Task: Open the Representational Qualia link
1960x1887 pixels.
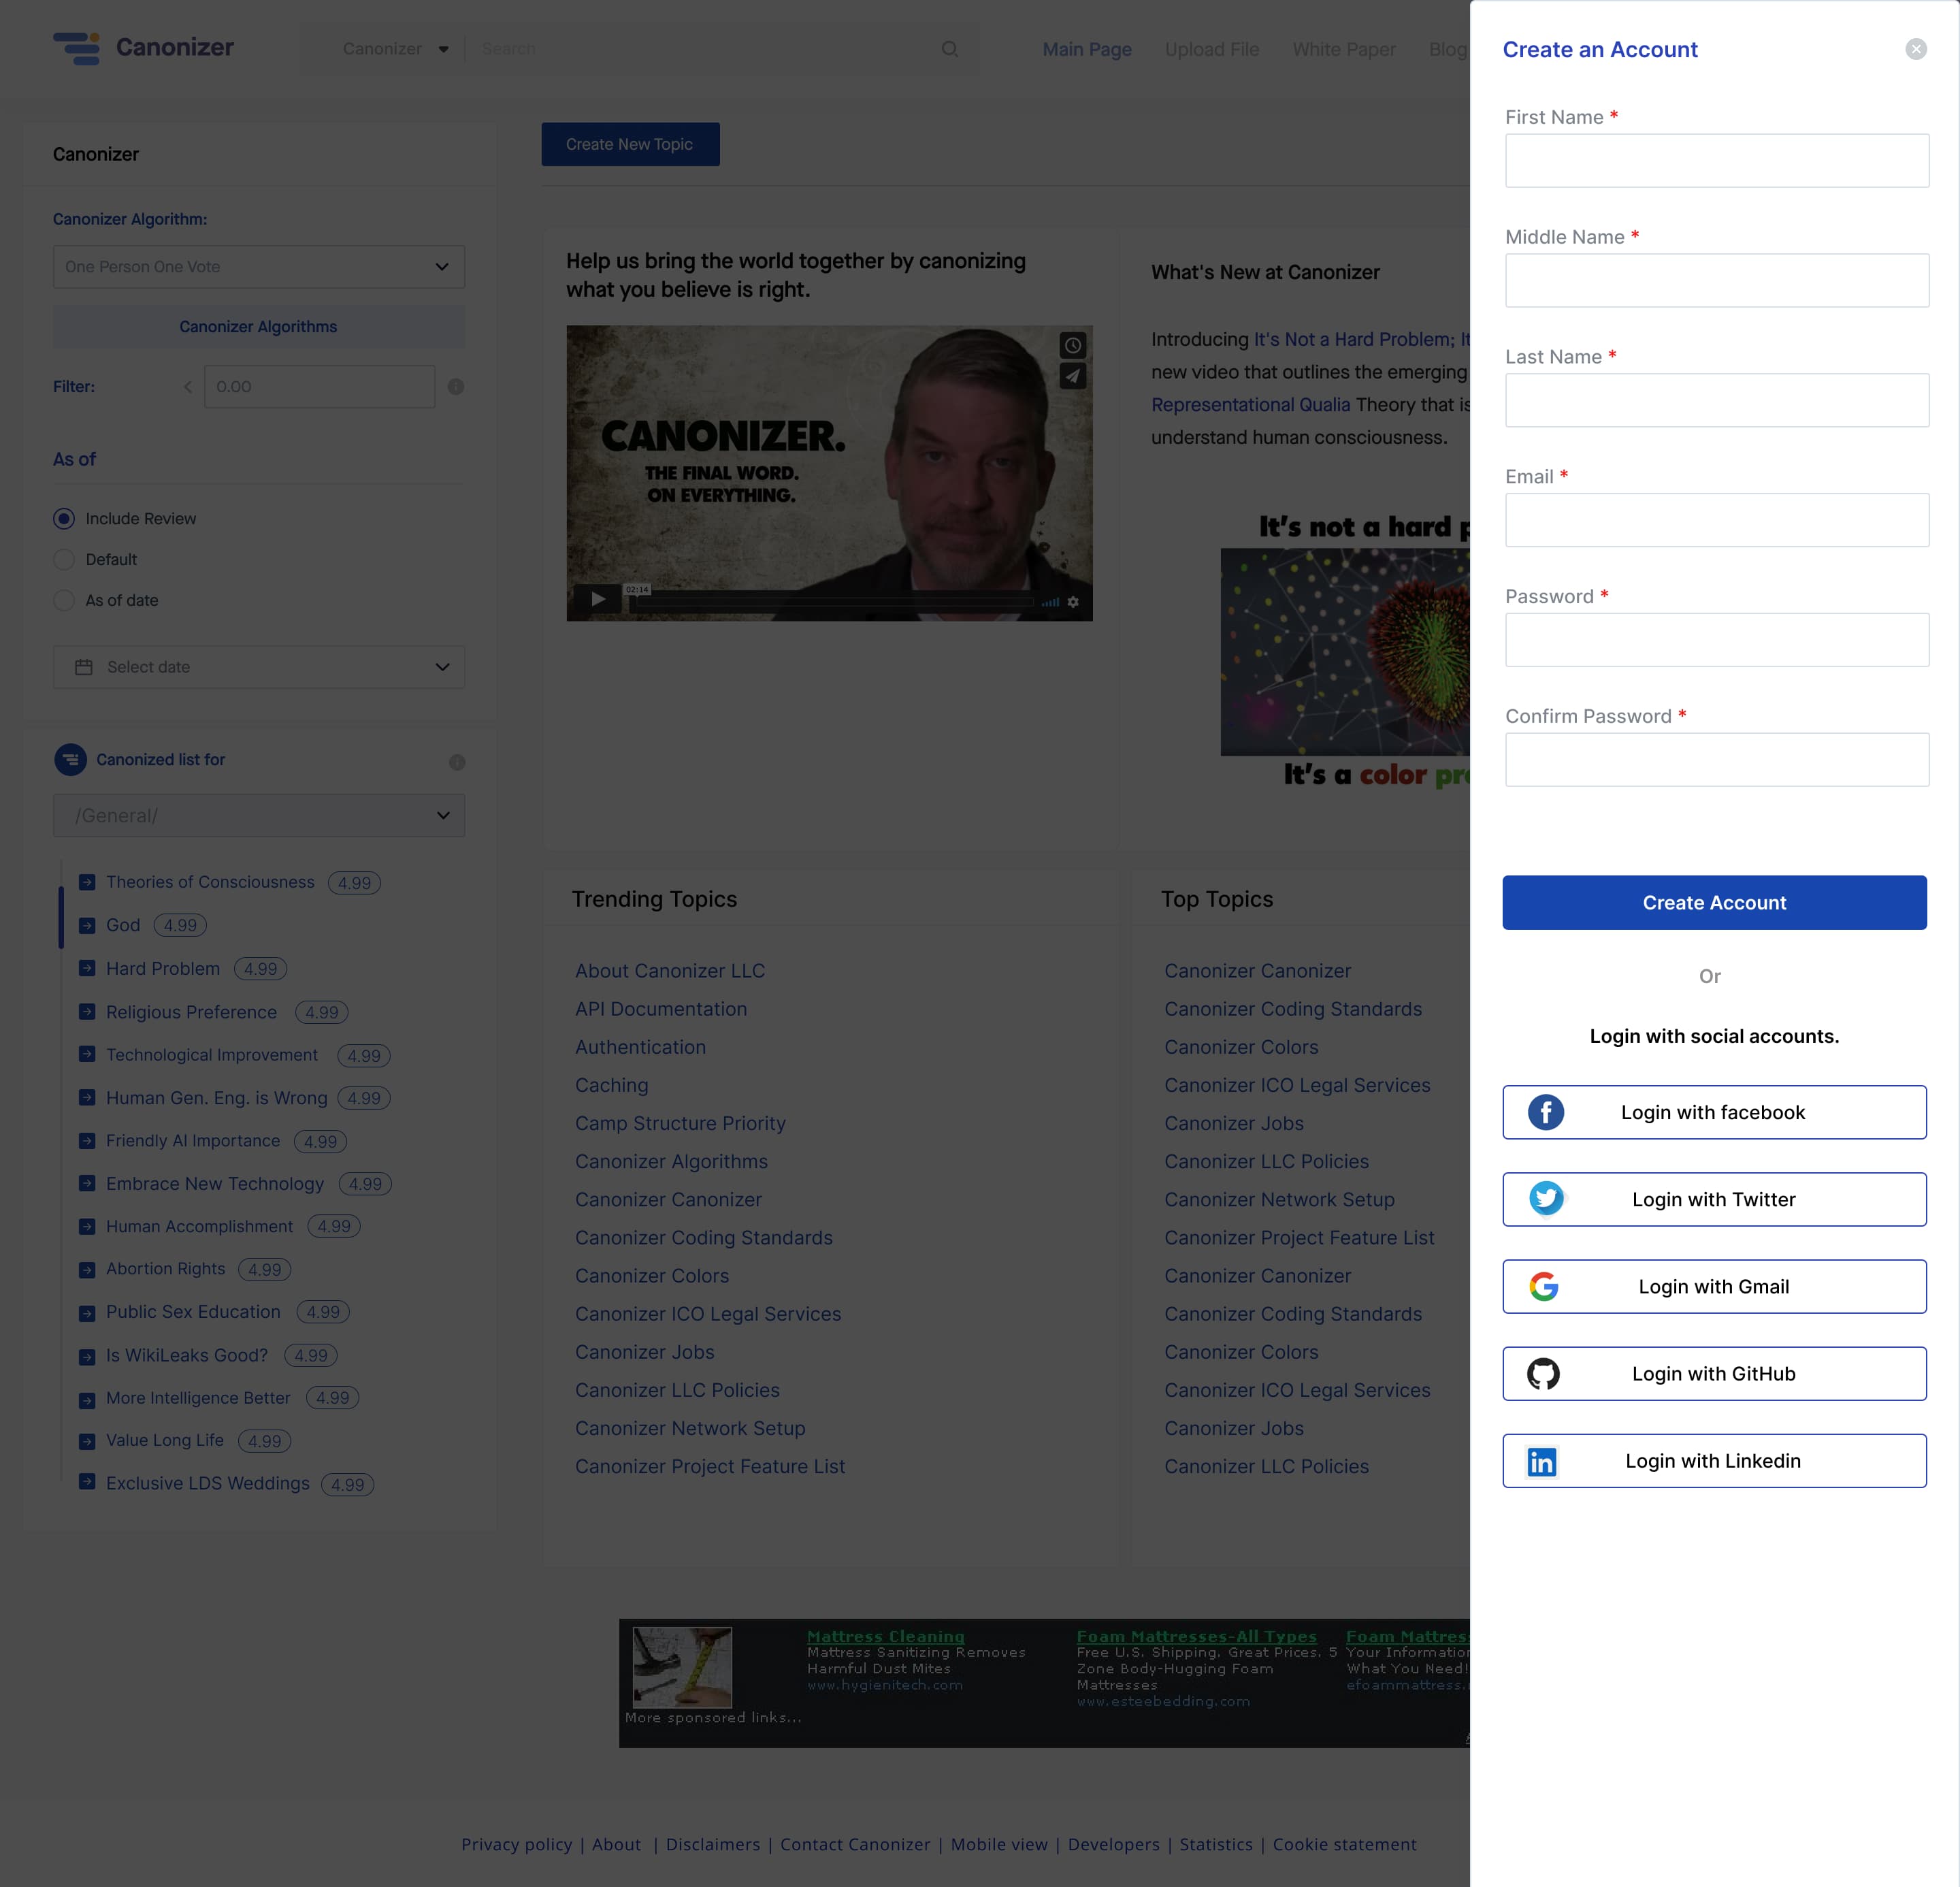Action: coord(1250,404)
